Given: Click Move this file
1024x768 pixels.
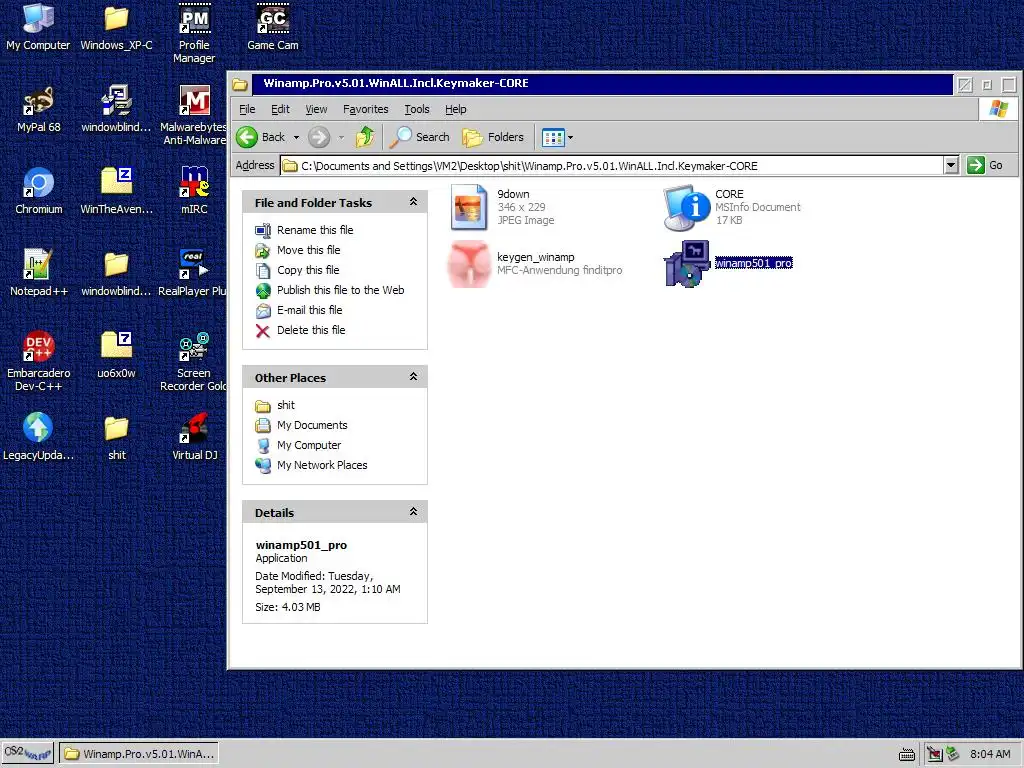Looking at the screenshot, I should click(x=298, y=250).
